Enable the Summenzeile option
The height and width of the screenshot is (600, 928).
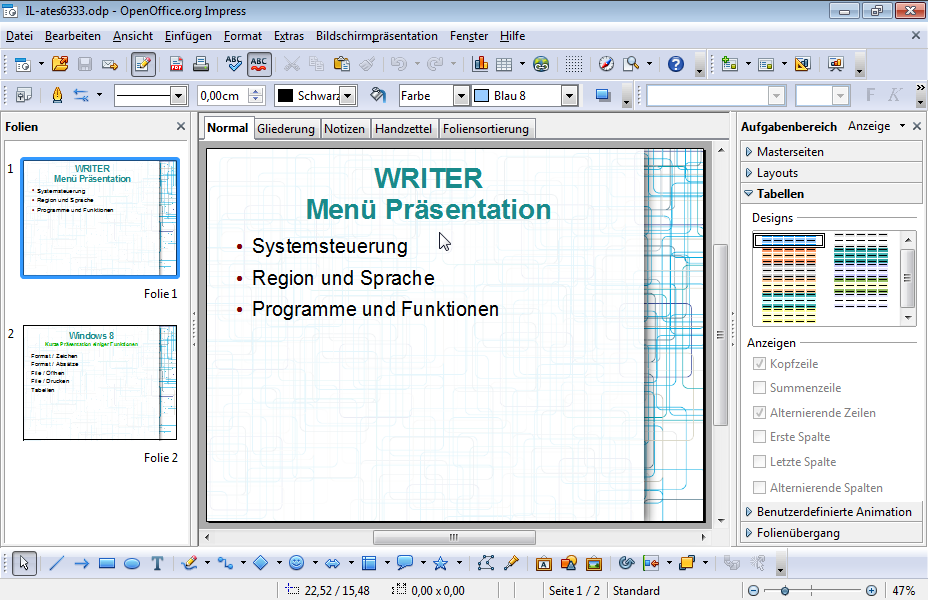click(x=759, y=388)
